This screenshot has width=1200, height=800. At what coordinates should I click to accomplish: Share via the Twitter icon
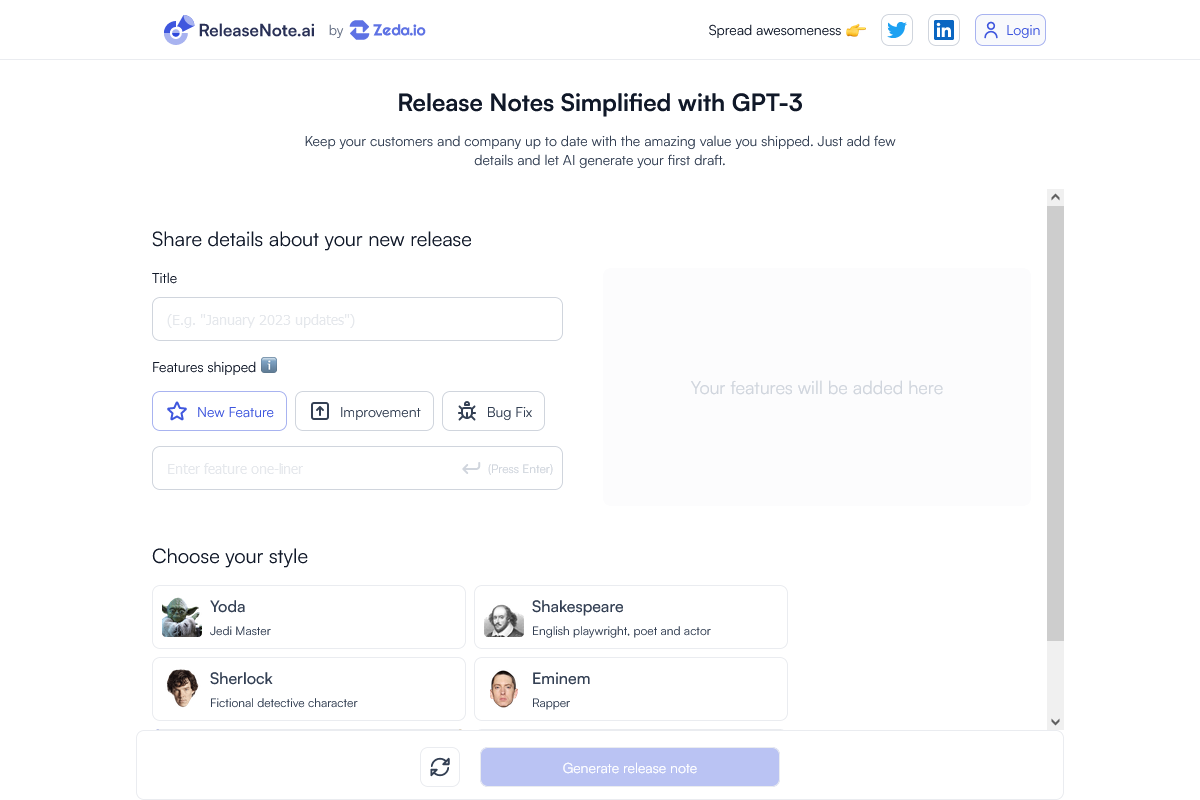[897, 30]
